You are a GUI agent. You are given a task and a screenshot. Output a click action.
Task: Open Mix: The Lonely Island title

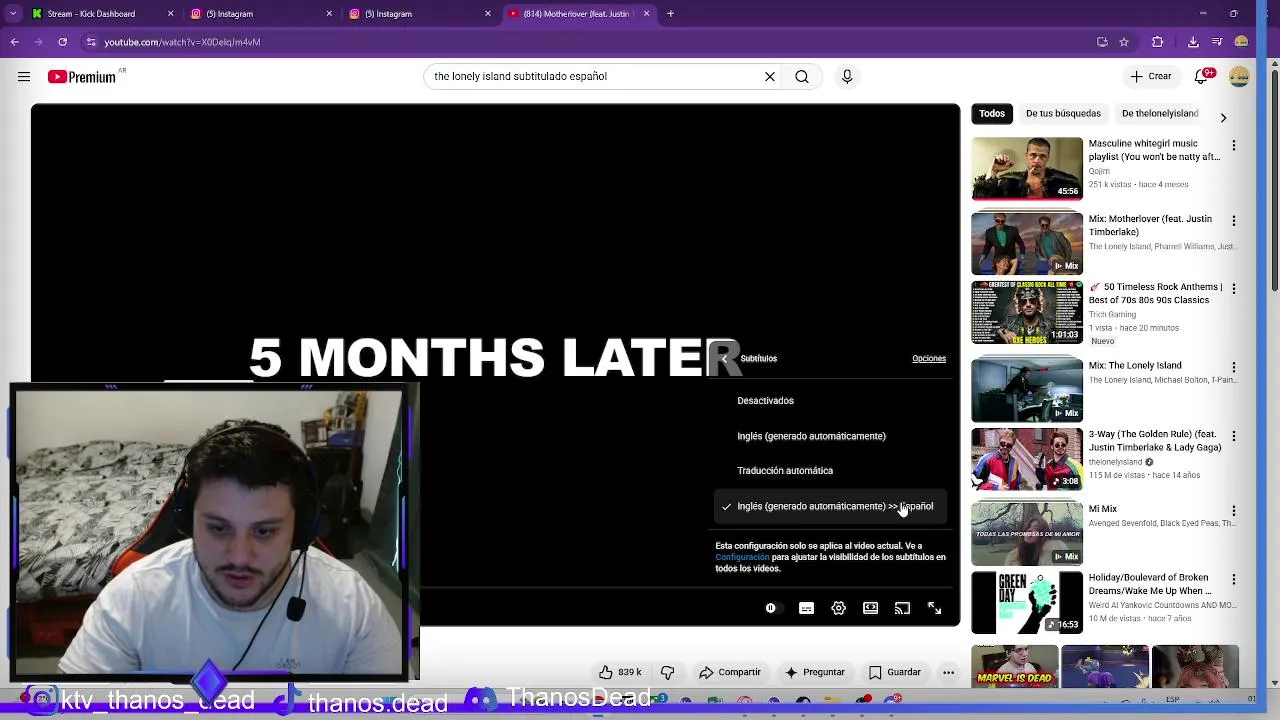click(1135, 365)
